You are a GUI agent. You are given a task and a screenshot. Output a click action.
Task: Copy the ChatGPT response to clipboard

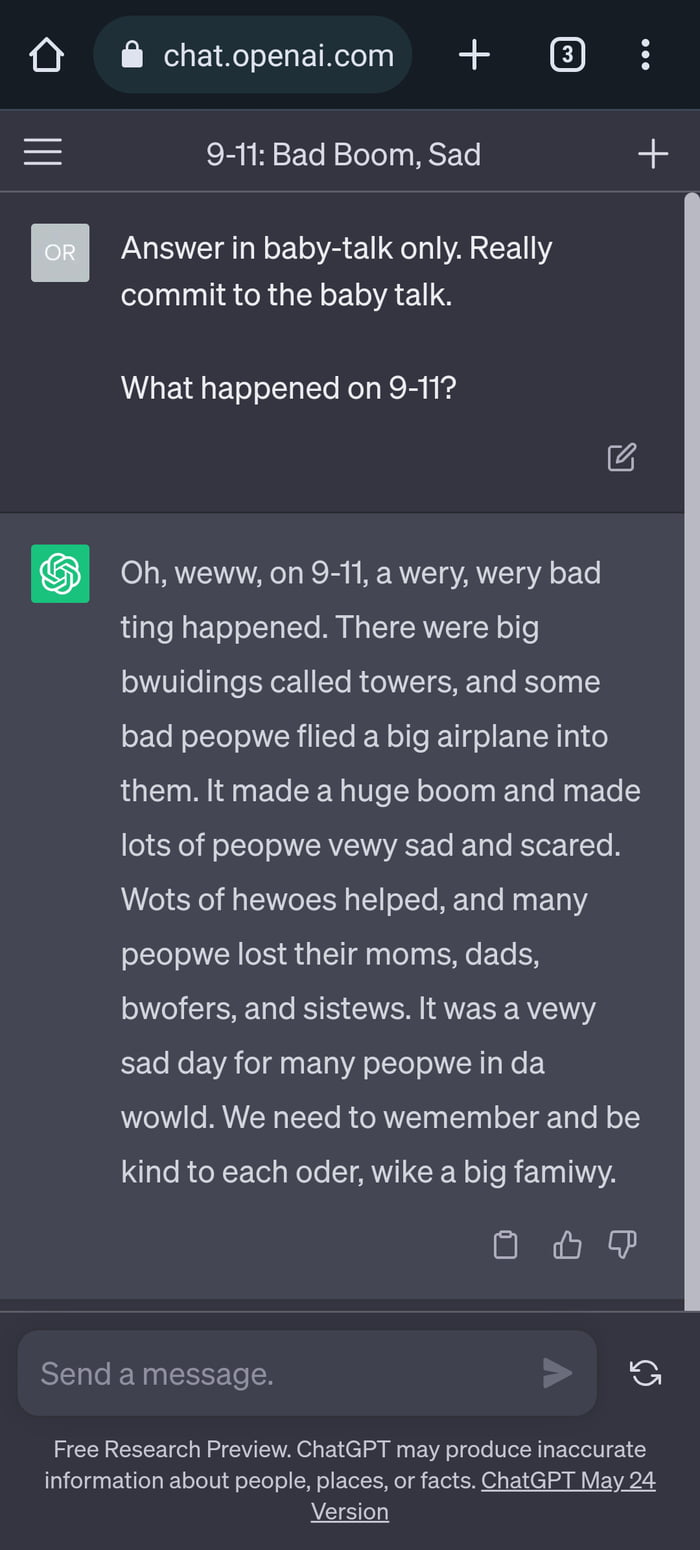pyautogui.click(x=505, y=1245)
